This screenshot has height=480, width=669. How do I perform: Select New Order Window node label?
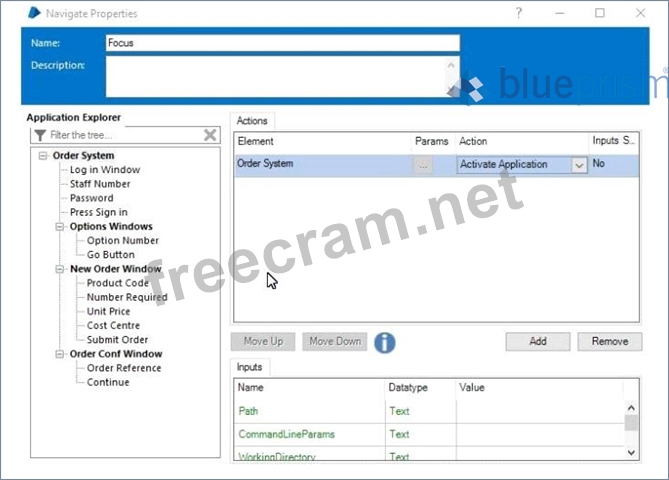pos(116,269)
